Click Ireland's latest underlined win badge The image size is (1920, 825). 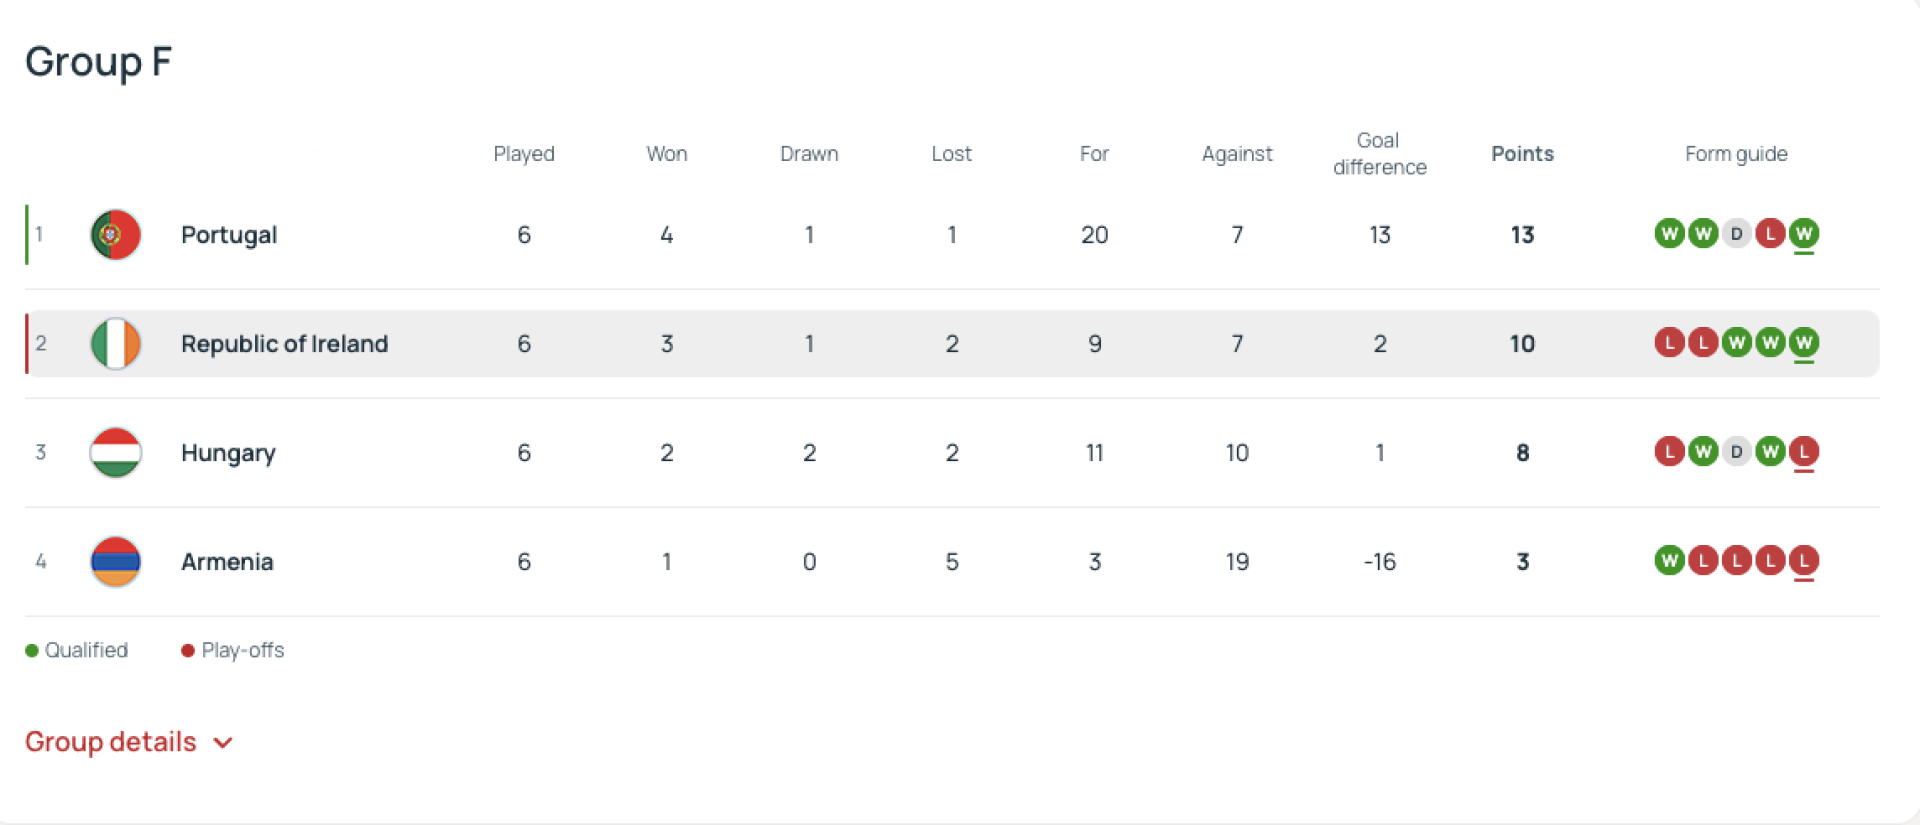click(x=1804, y=343)
